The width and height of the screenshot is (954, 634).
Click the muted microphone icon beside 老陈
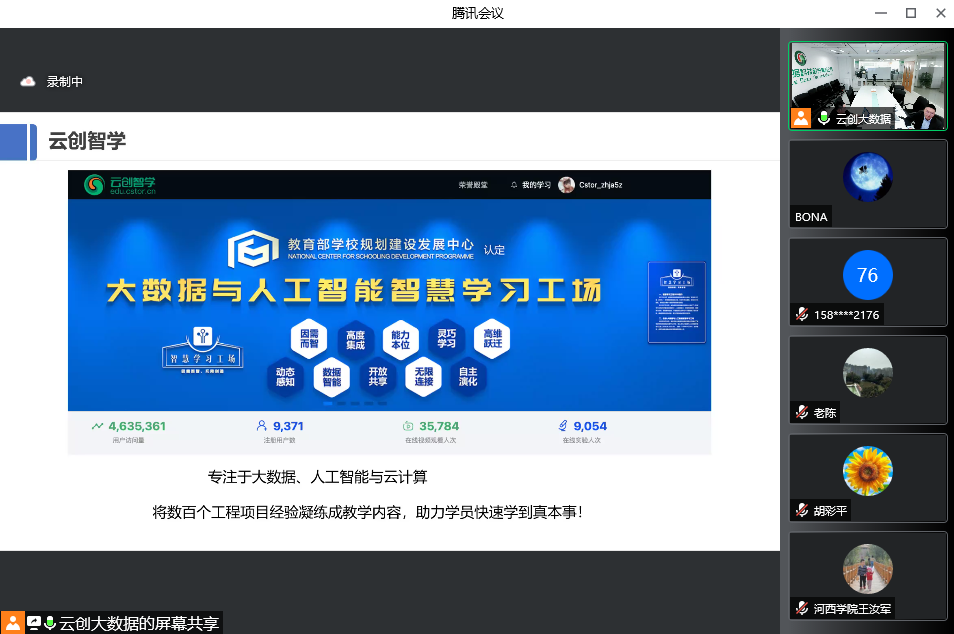pos(802,412)
